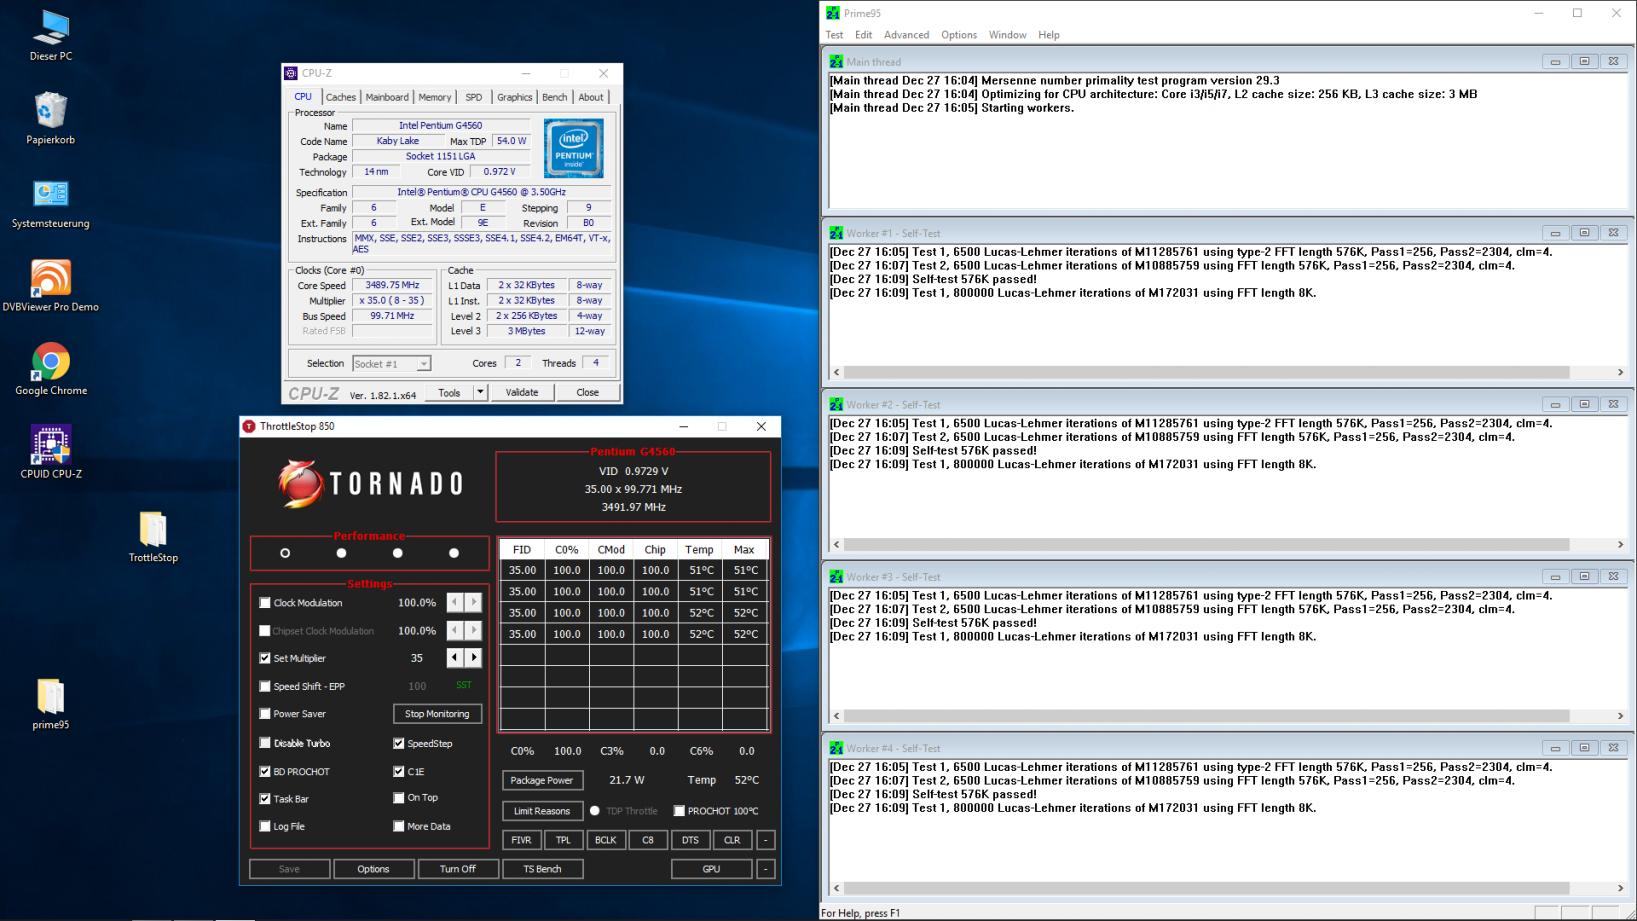Click the Turn Off button
The image size is (1637, 921).
pos(458,869)
